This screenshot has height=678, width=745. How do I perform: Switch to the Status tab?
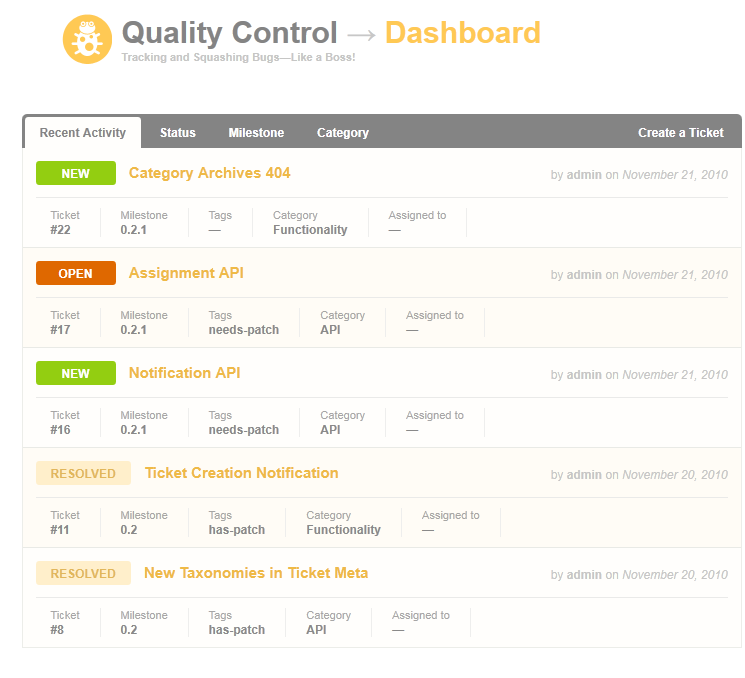pyautogui.click(x=178, y=133)
